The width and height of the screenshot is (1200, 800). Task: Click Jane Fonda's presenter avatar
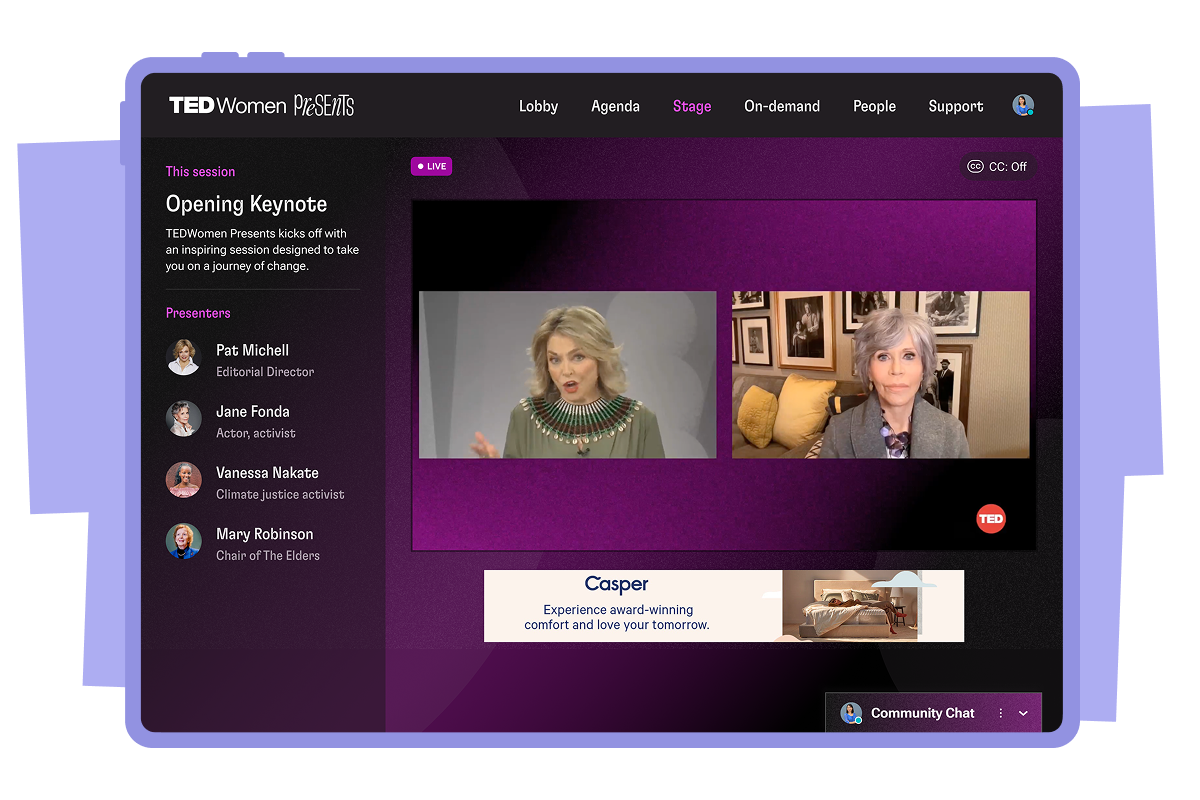click(184, 419)
